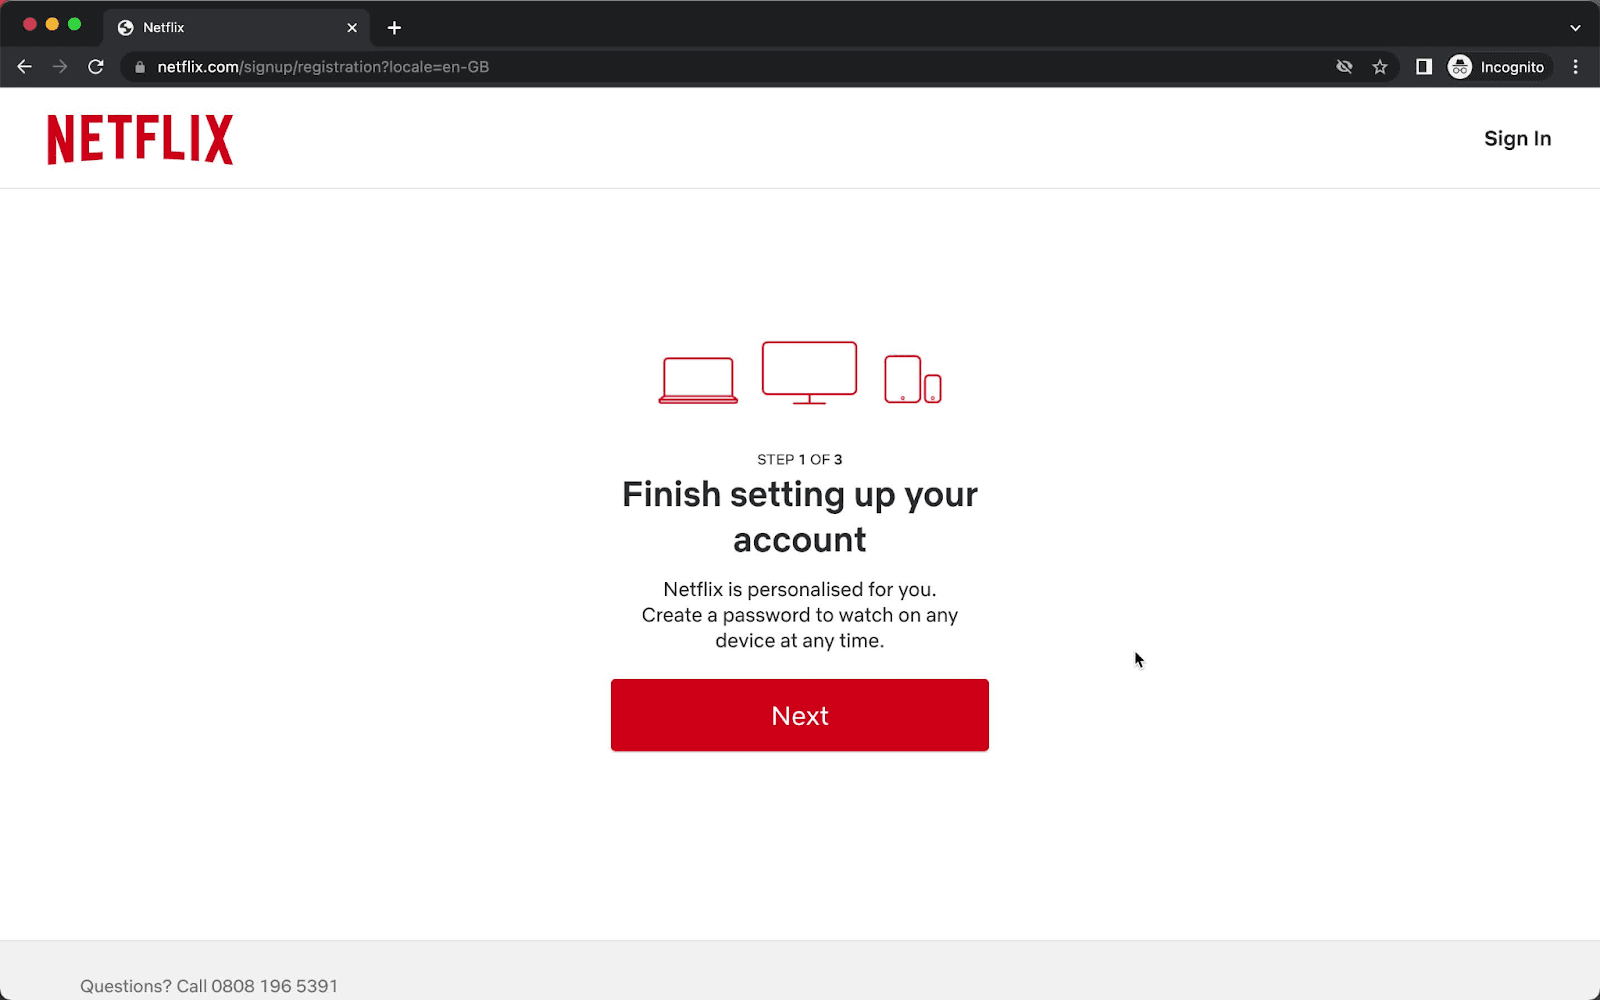Open the side panel icon
Image resolution: width=1600 pixels, height=1000 pixels.
(1424, 67)
